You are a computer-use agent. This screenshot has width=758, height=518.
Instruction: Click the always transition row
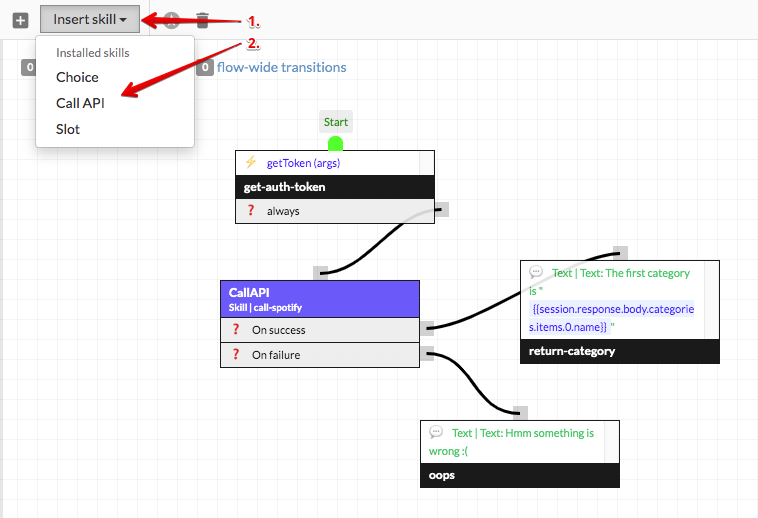click(335, 211)
